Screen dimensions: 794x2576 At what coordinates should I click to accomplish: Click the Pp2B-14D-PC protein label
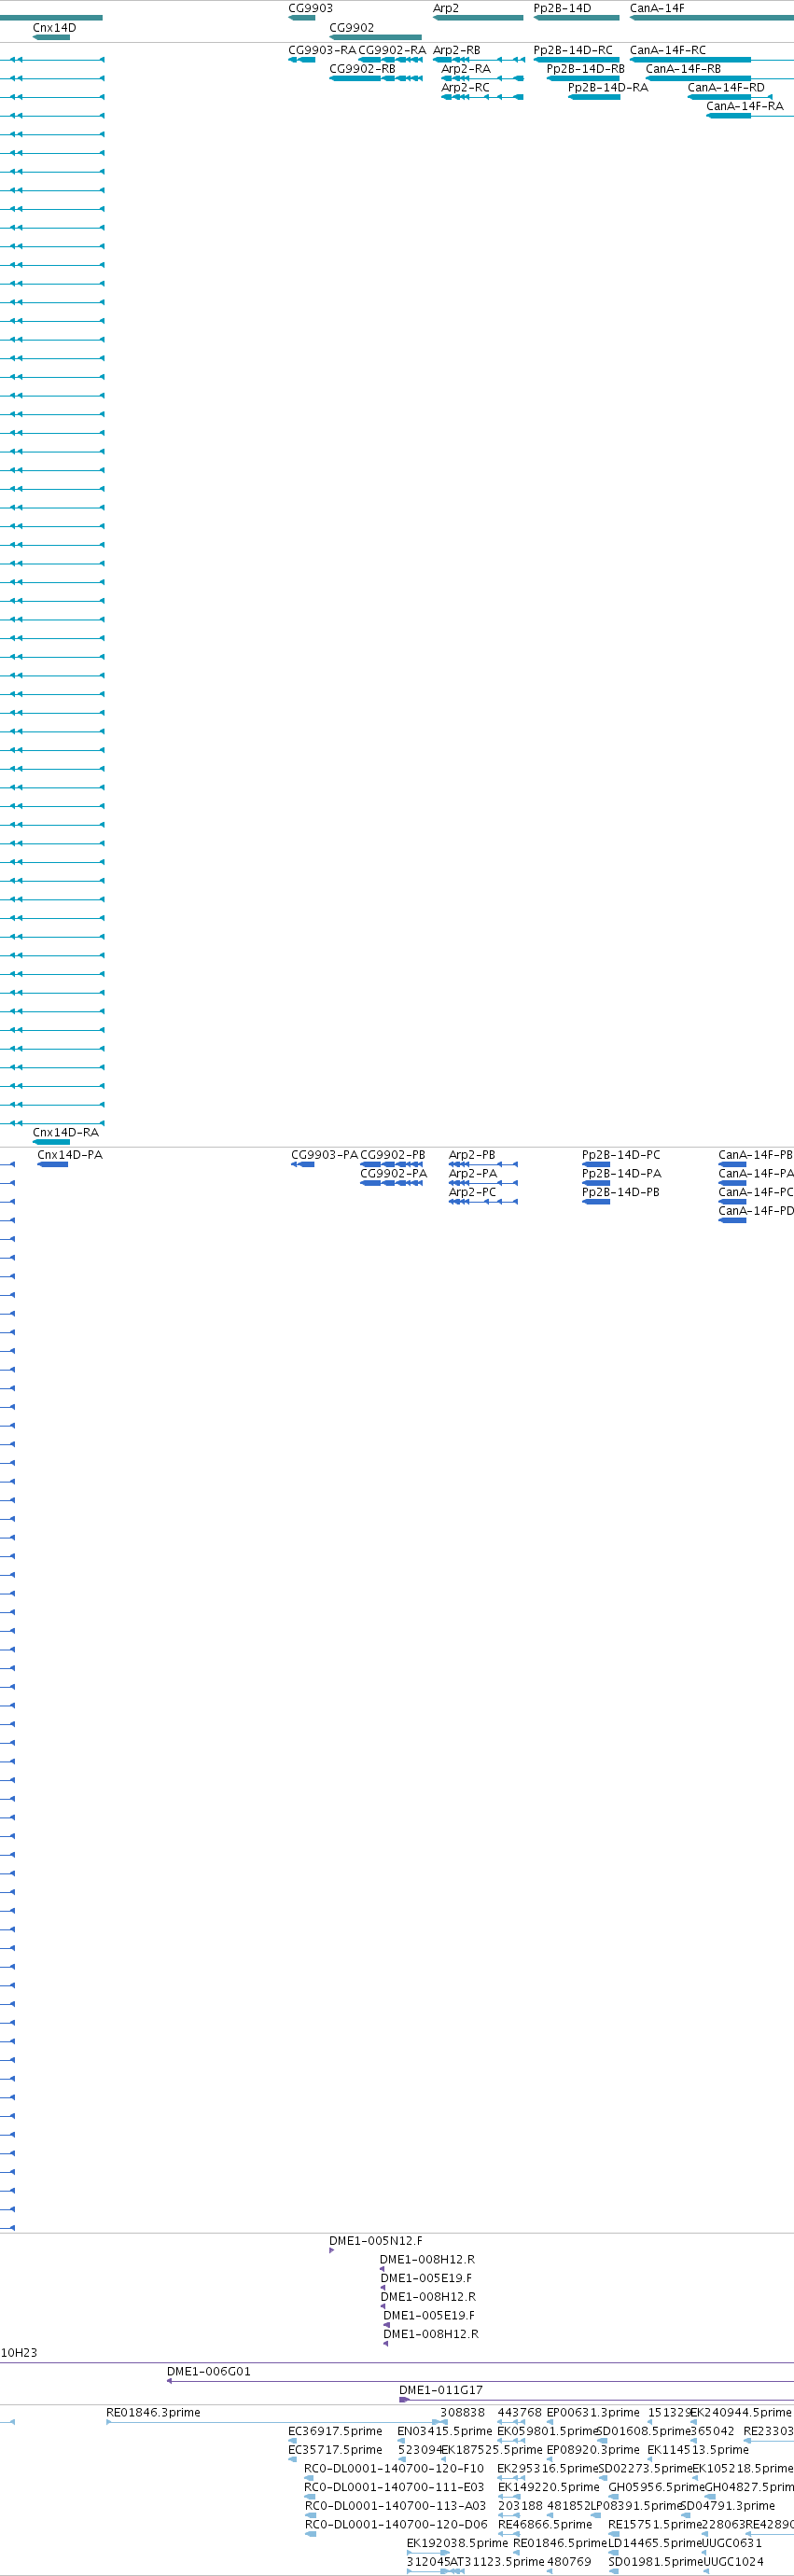click(621, 1155)
